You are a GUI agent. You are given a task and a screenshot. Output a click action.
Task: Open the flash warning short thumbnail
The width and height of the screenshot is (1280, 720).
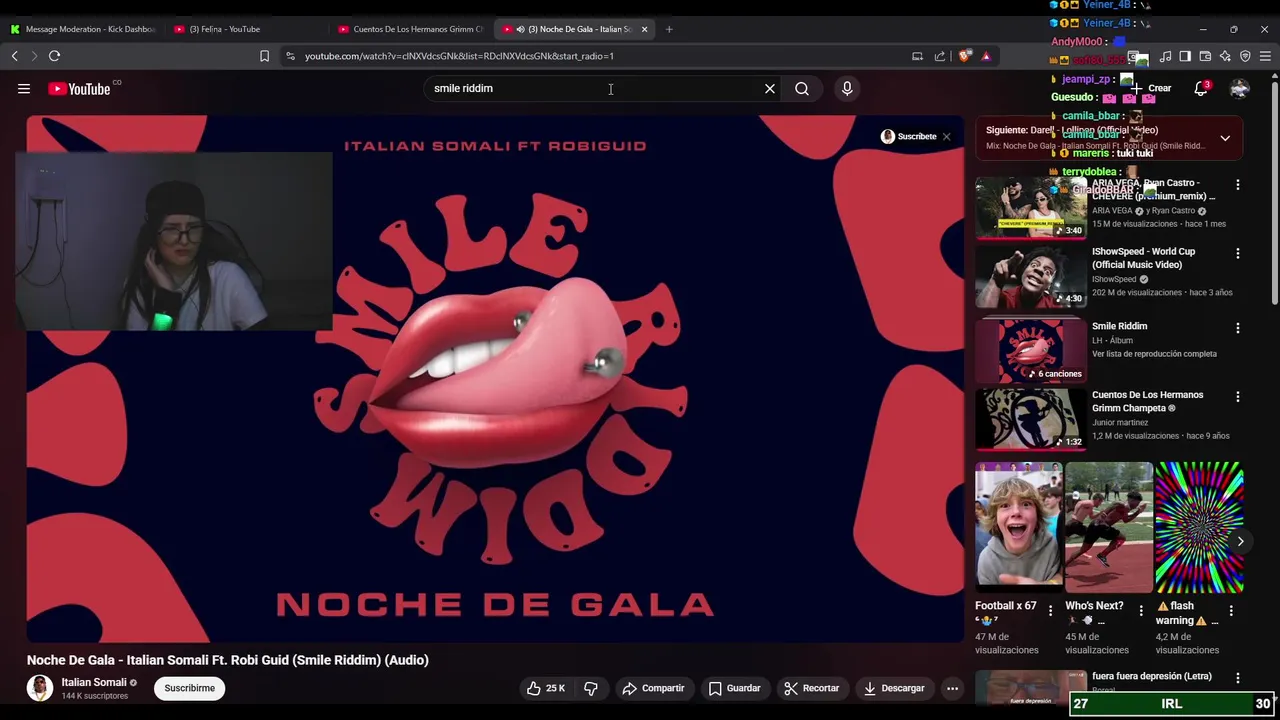(1199, 527)
